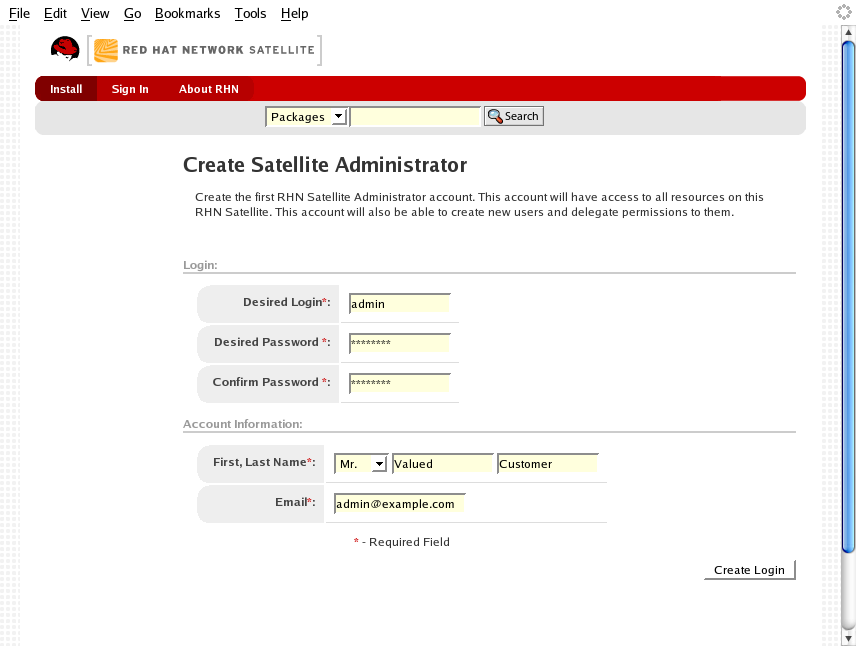Image resolution: width=856 pixels, height=646 pixels.
Task: Expand the Mr. title prefix dropdown
Action: [x=361, y=464]
